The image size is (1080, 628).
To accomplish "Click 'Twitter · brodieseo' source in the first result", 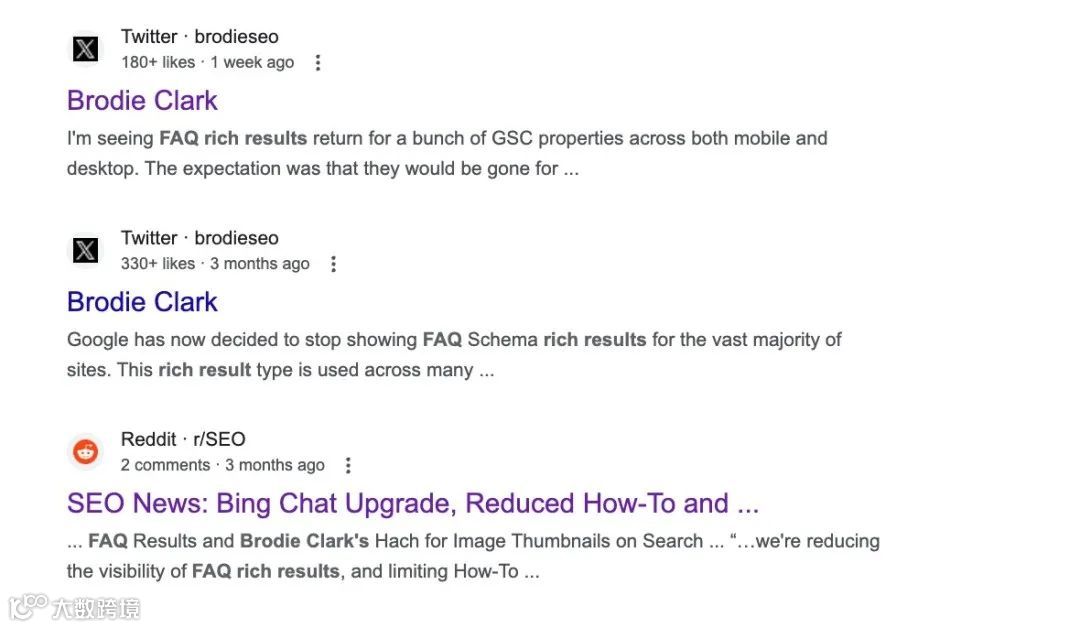I will (x=200, y=37).
